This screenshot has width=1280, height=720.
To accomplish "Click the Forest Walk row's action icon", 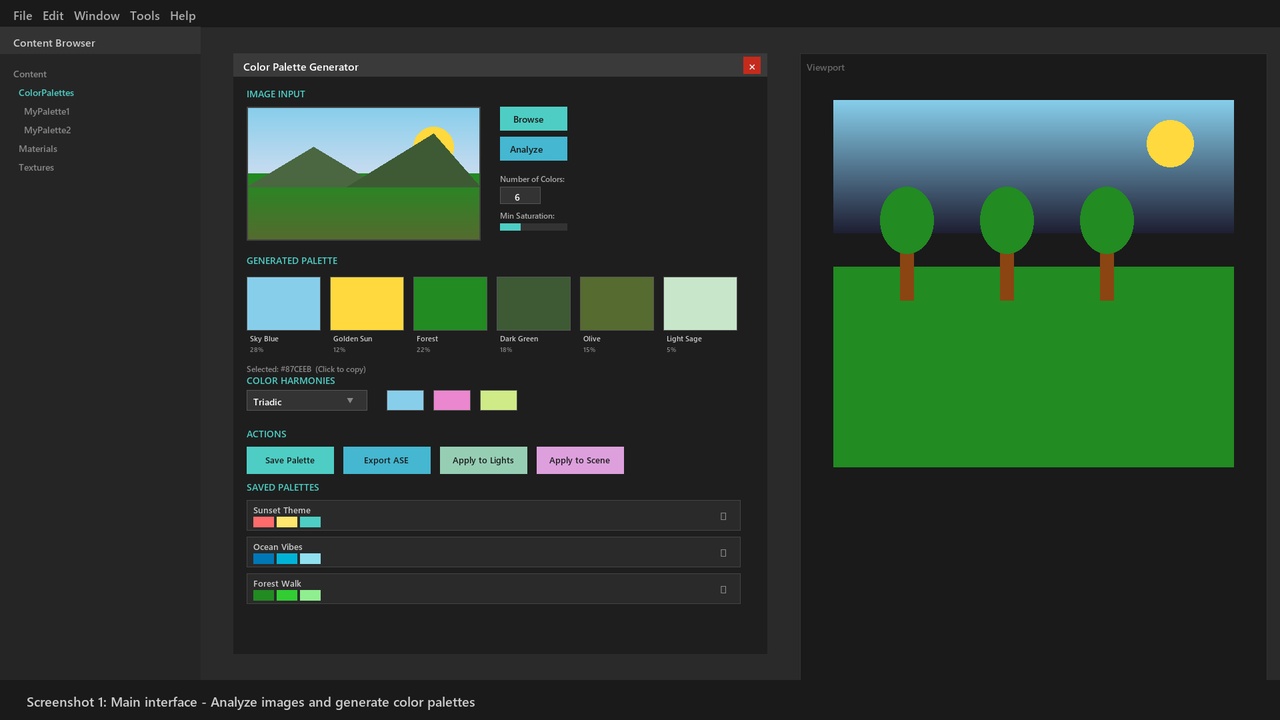I will [x=723, y=589].
